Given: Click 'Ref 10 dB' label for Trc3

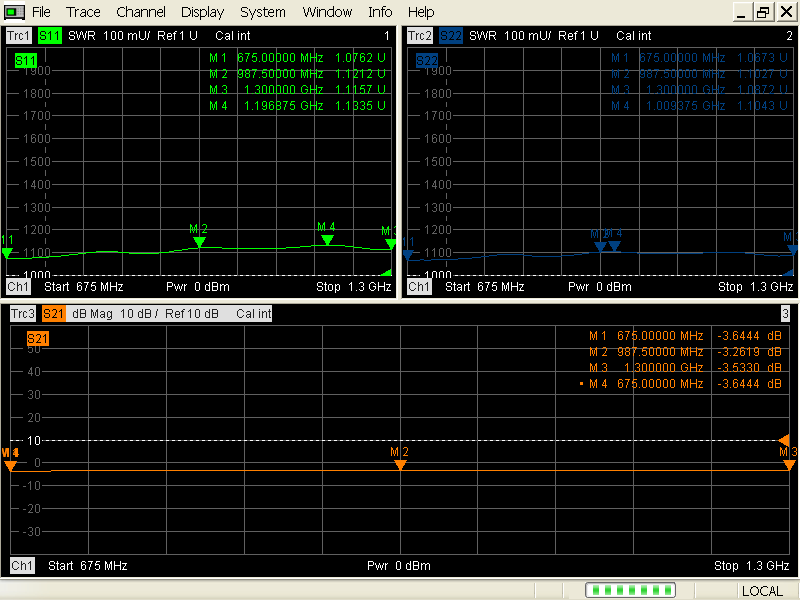Looking at the screenshot, I should pos(192,314).
